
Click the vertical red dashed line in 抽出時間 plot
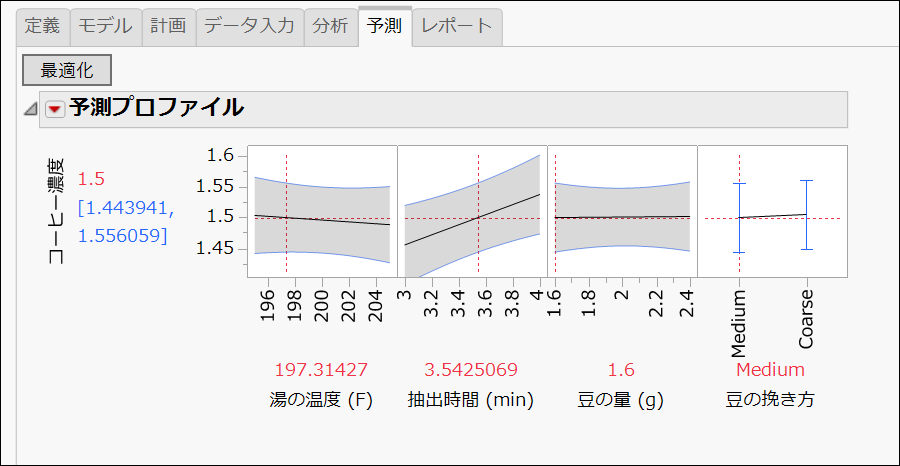click(x=478, y=212)
